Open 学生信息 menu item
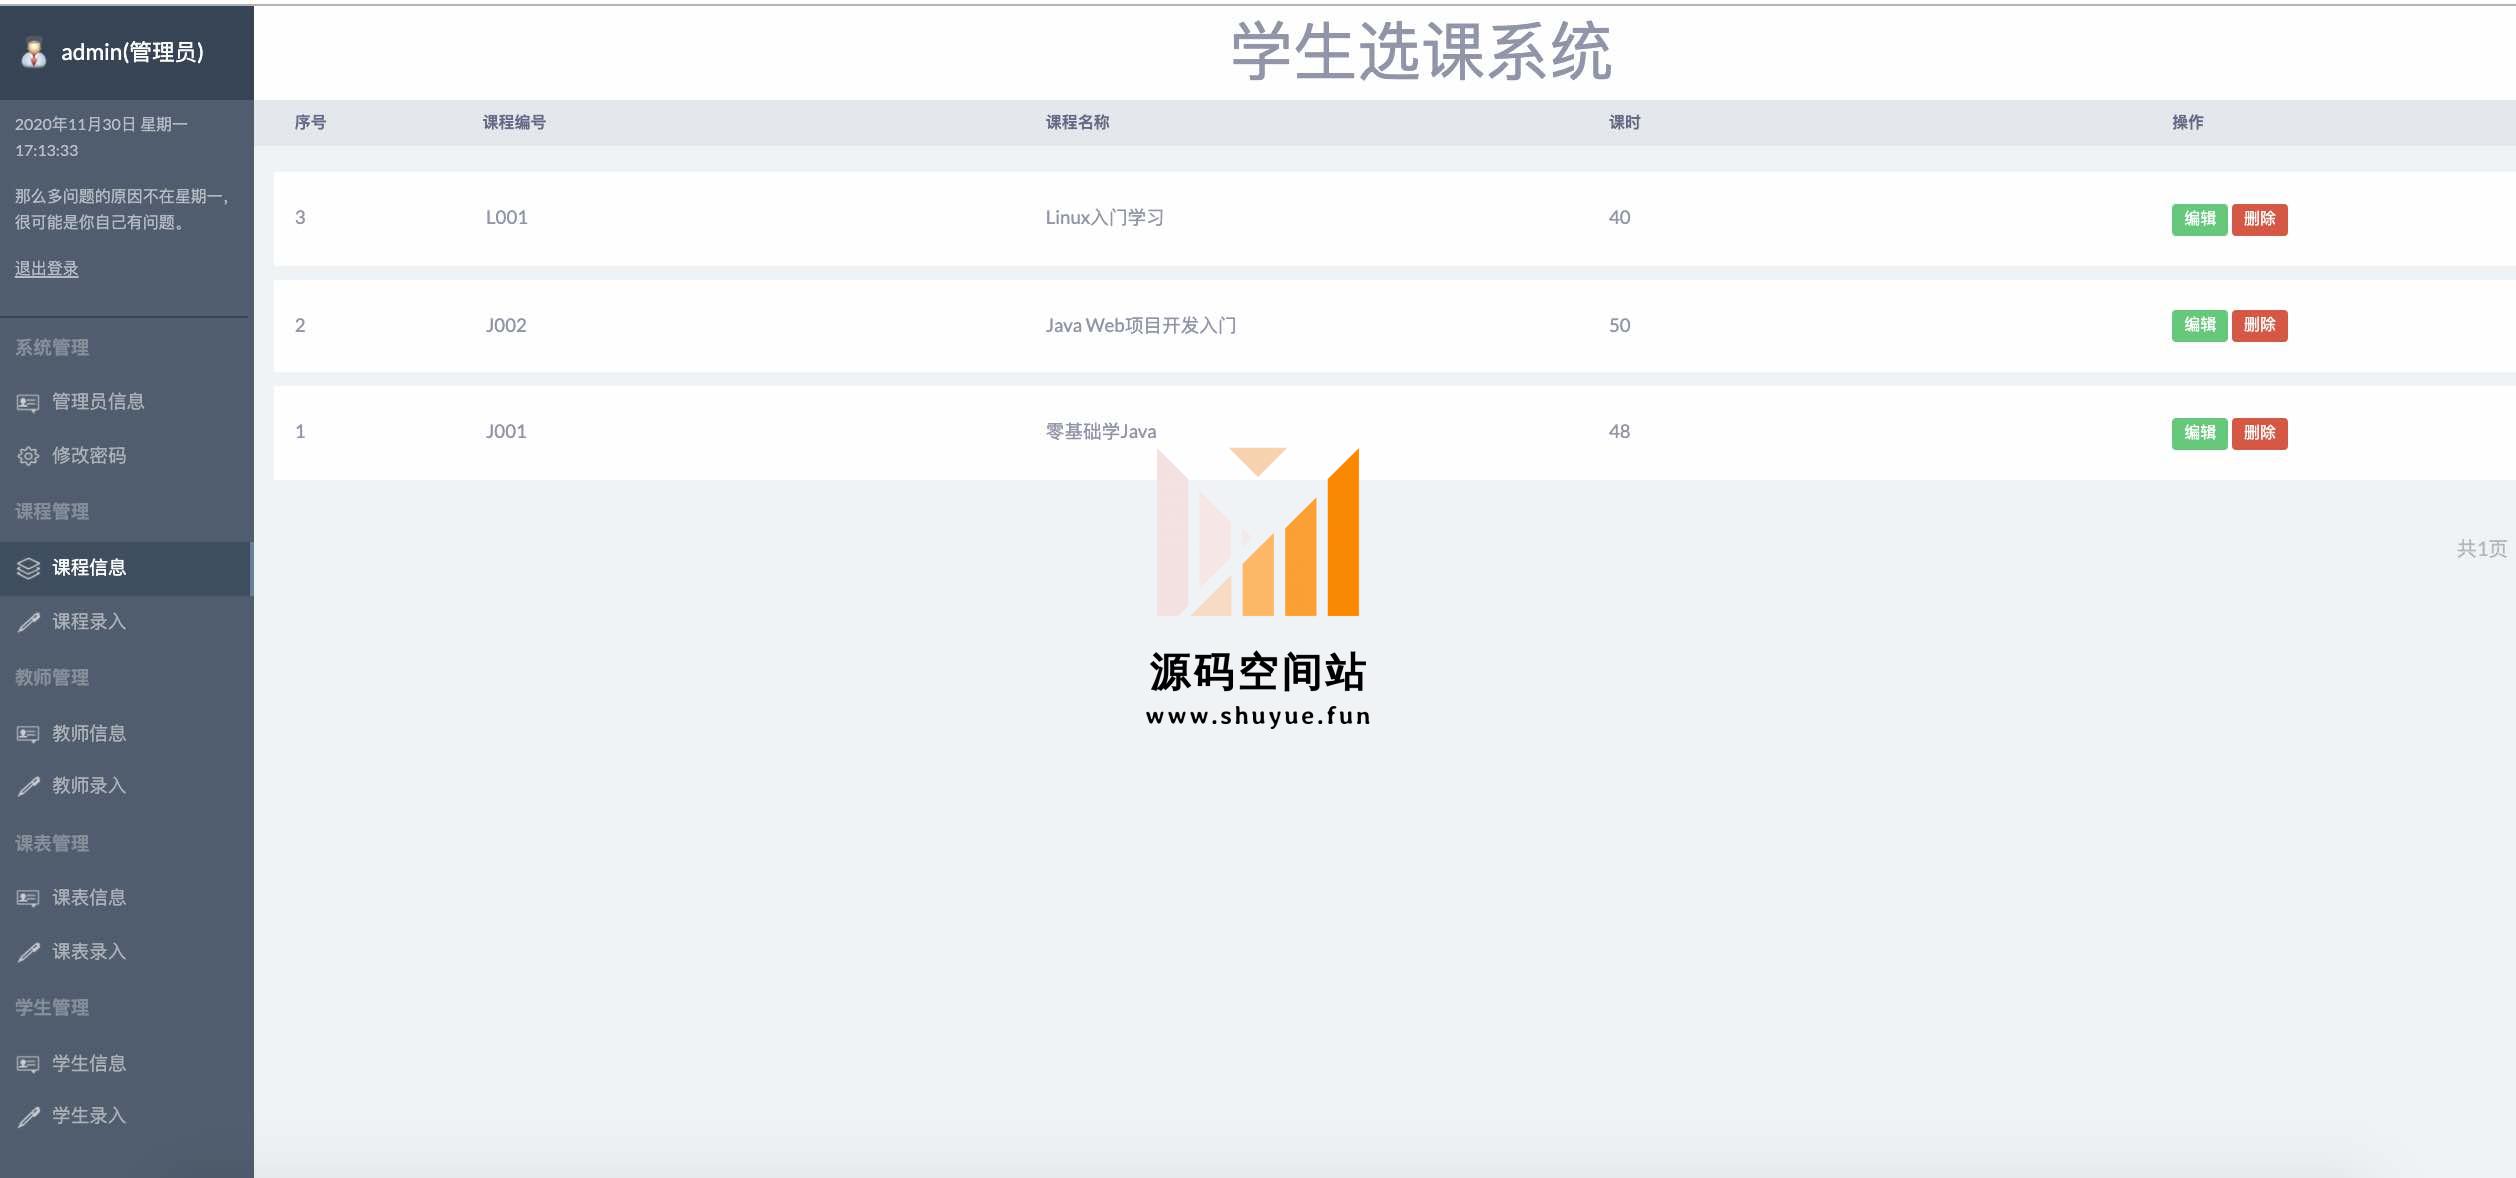 point(126,1064)
